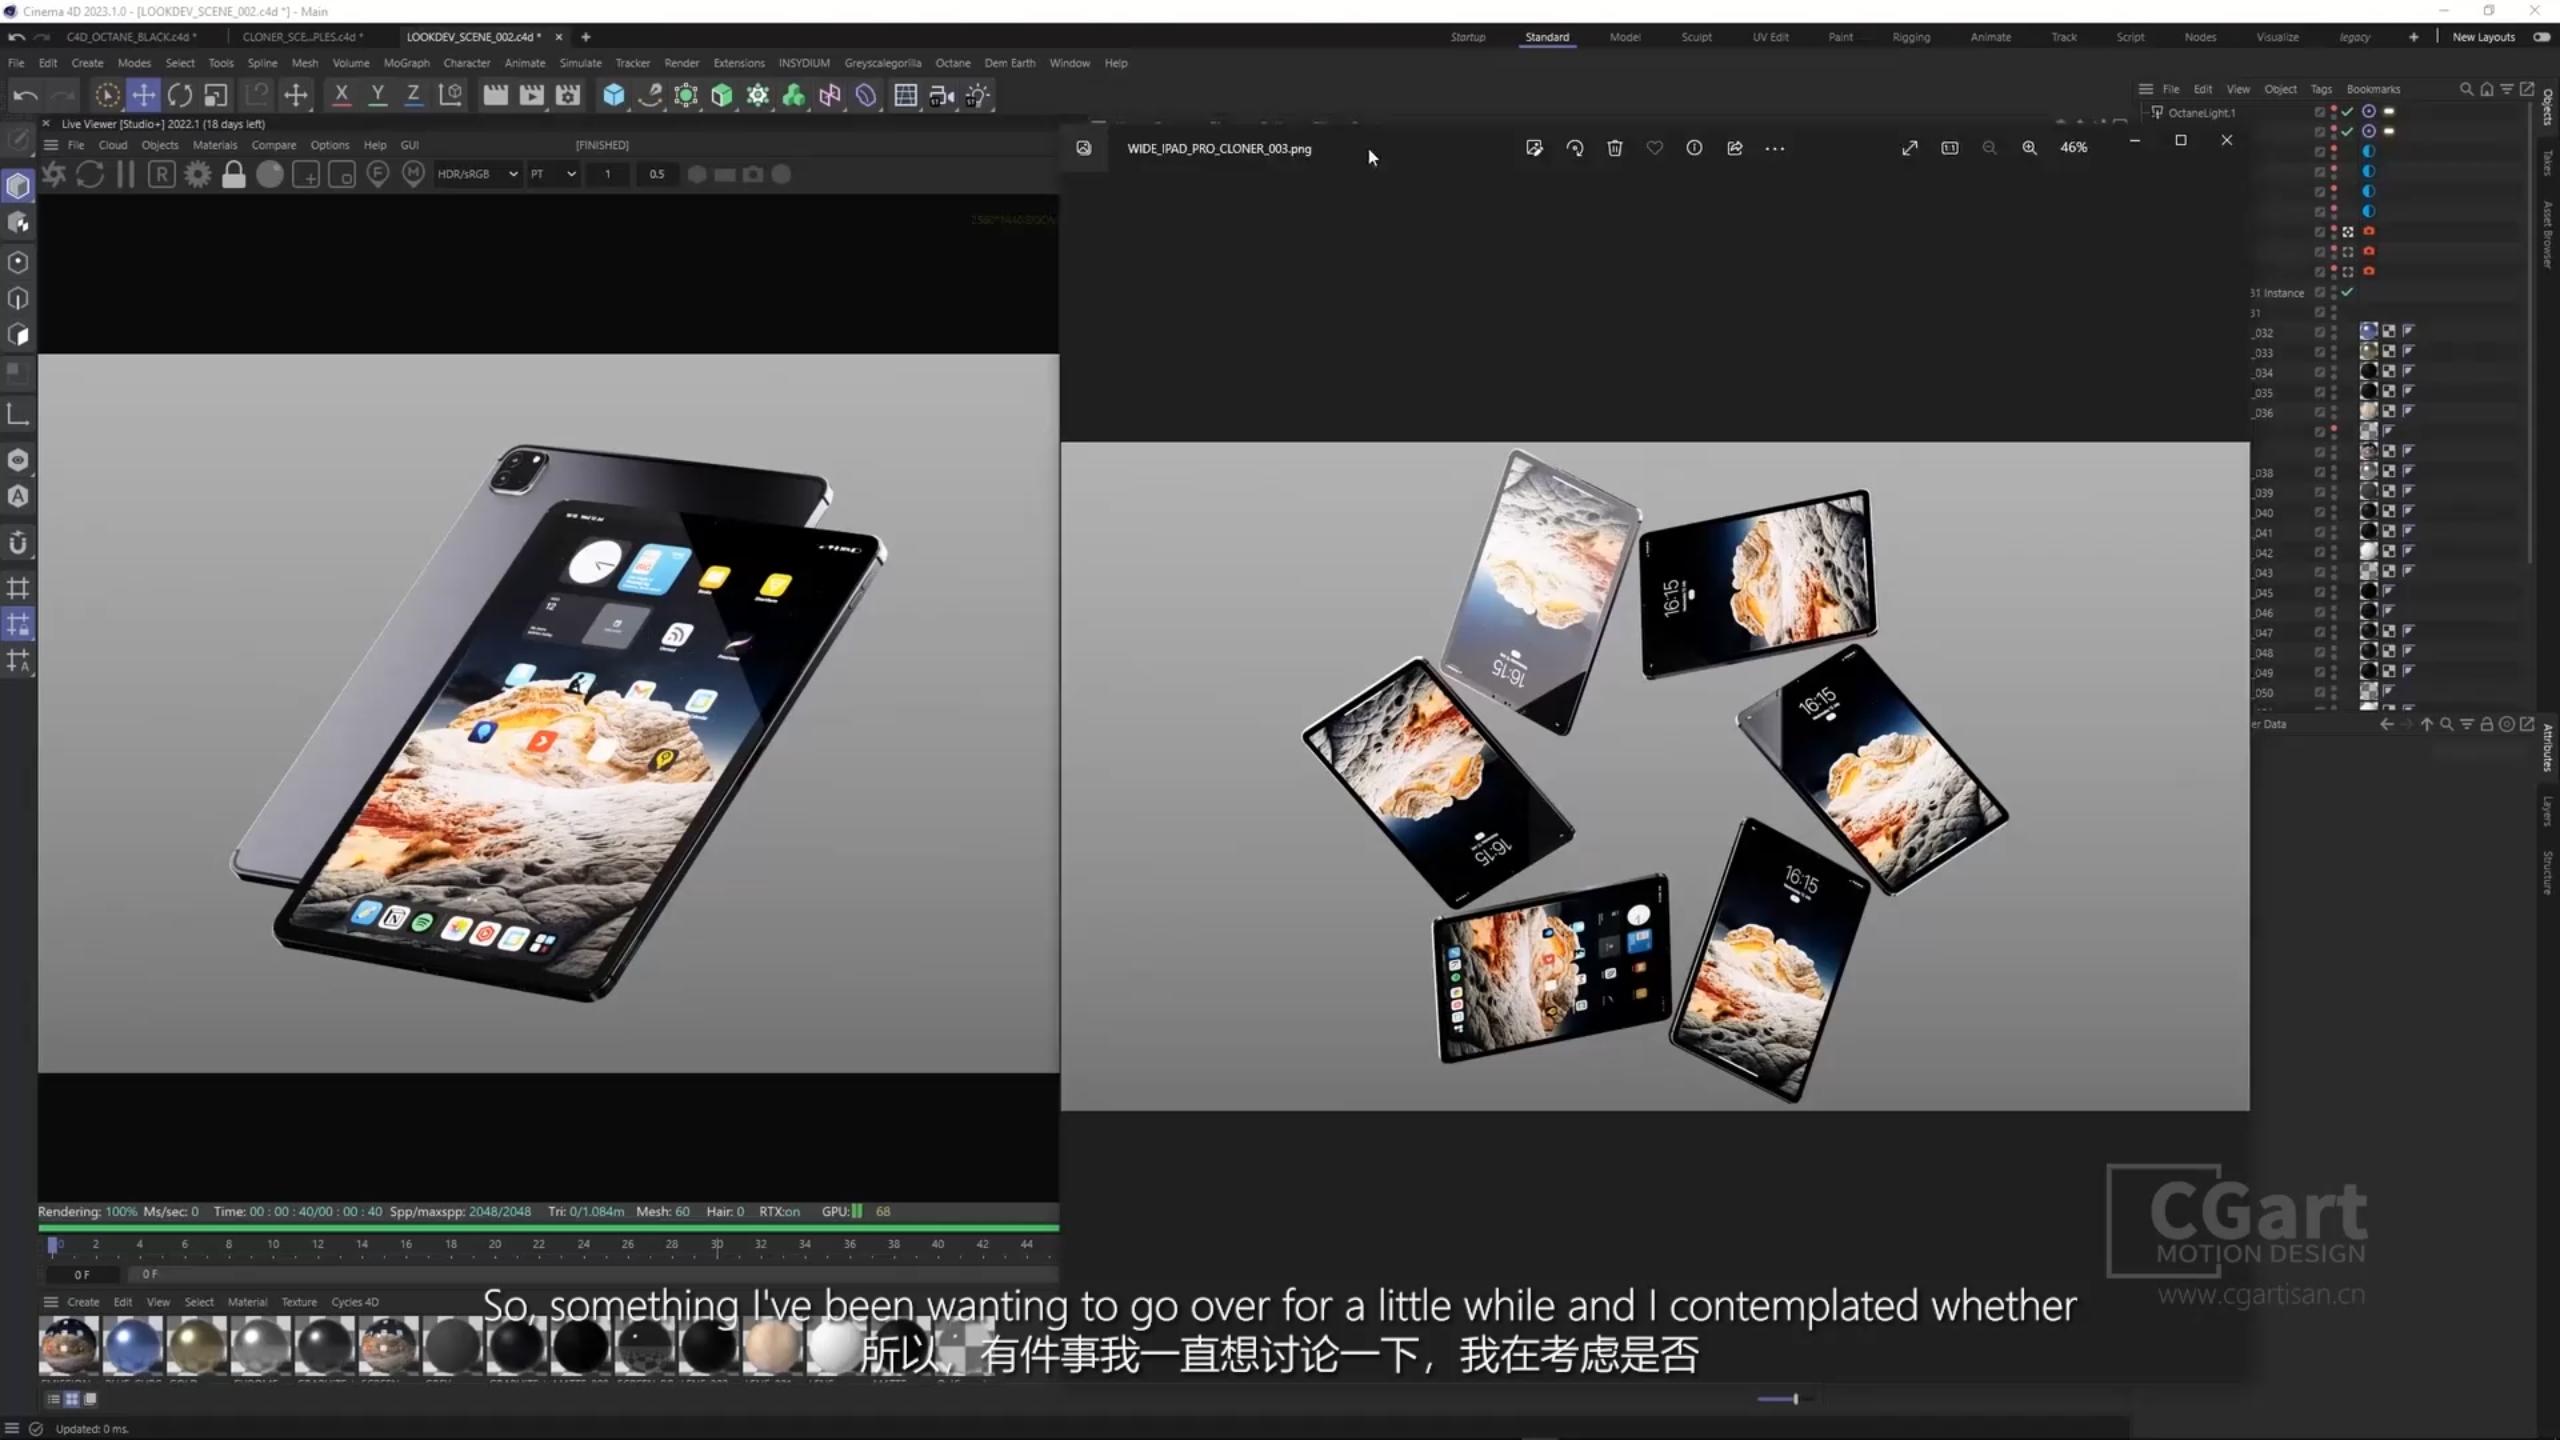The height and width of the screenshot is (1440, 2560).
Task: Click the Pick Focus F pin icon
Action: pos(378,174)
